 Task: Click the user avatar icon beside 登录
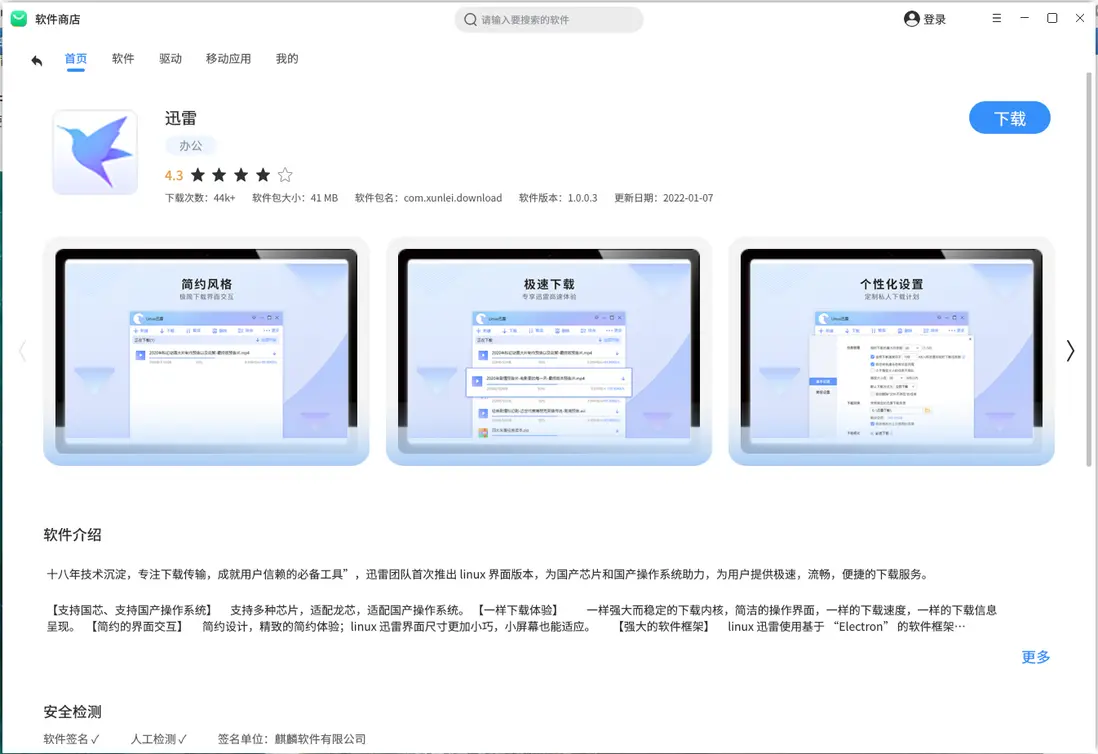pos(910,18)
